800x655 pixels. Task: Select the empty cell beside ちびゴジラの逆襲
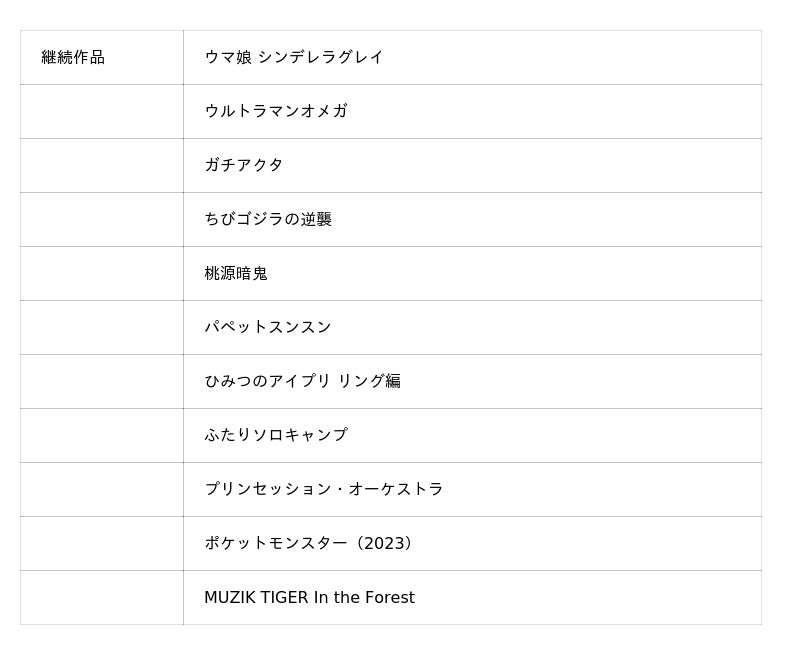[x=102, y=219]
